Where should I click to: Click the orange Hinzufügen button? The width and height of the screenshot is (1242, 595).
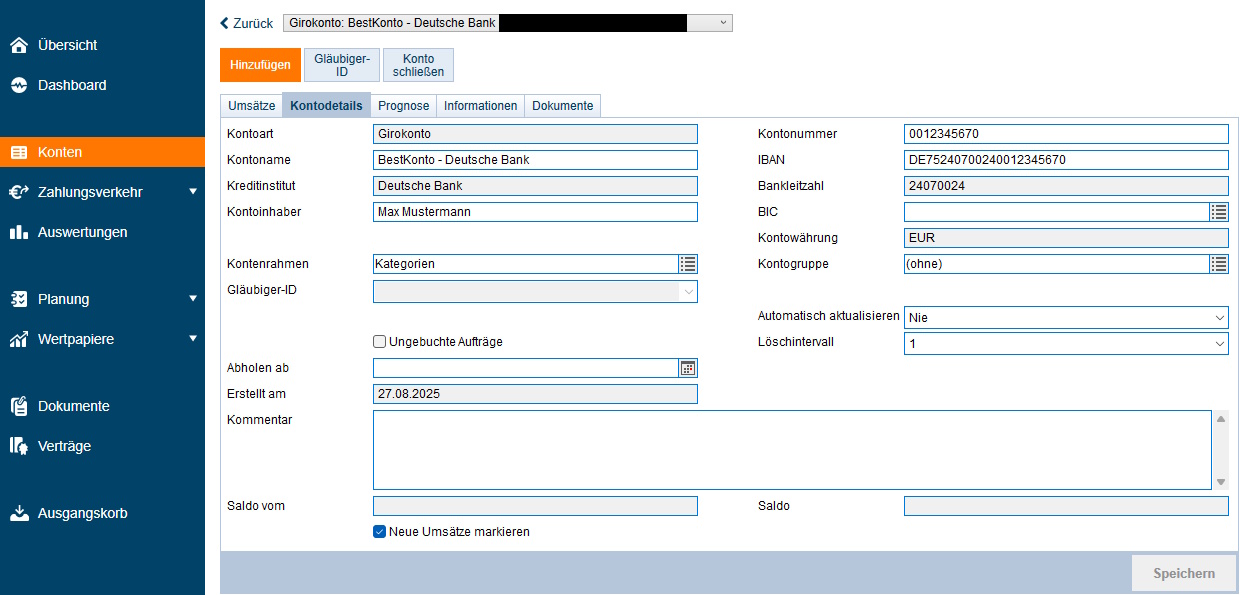[x=260, y=65]
